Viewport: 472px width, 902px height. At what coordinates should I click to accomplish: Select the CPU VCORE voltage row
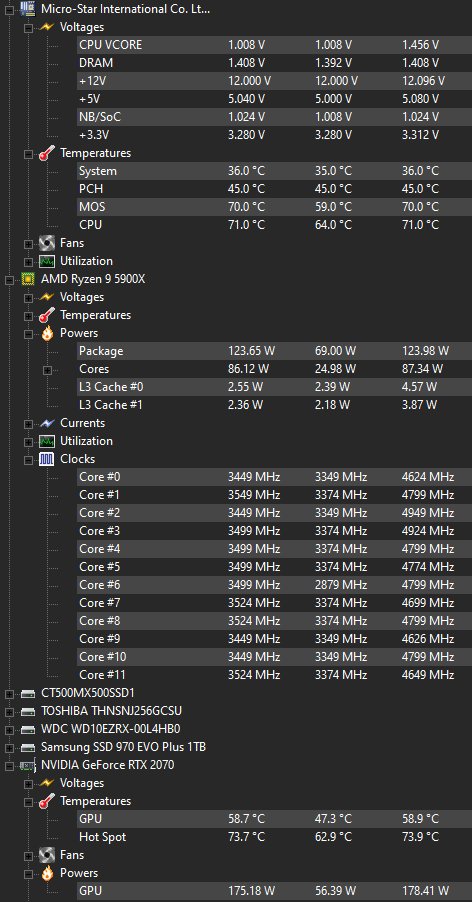[274, 45]
